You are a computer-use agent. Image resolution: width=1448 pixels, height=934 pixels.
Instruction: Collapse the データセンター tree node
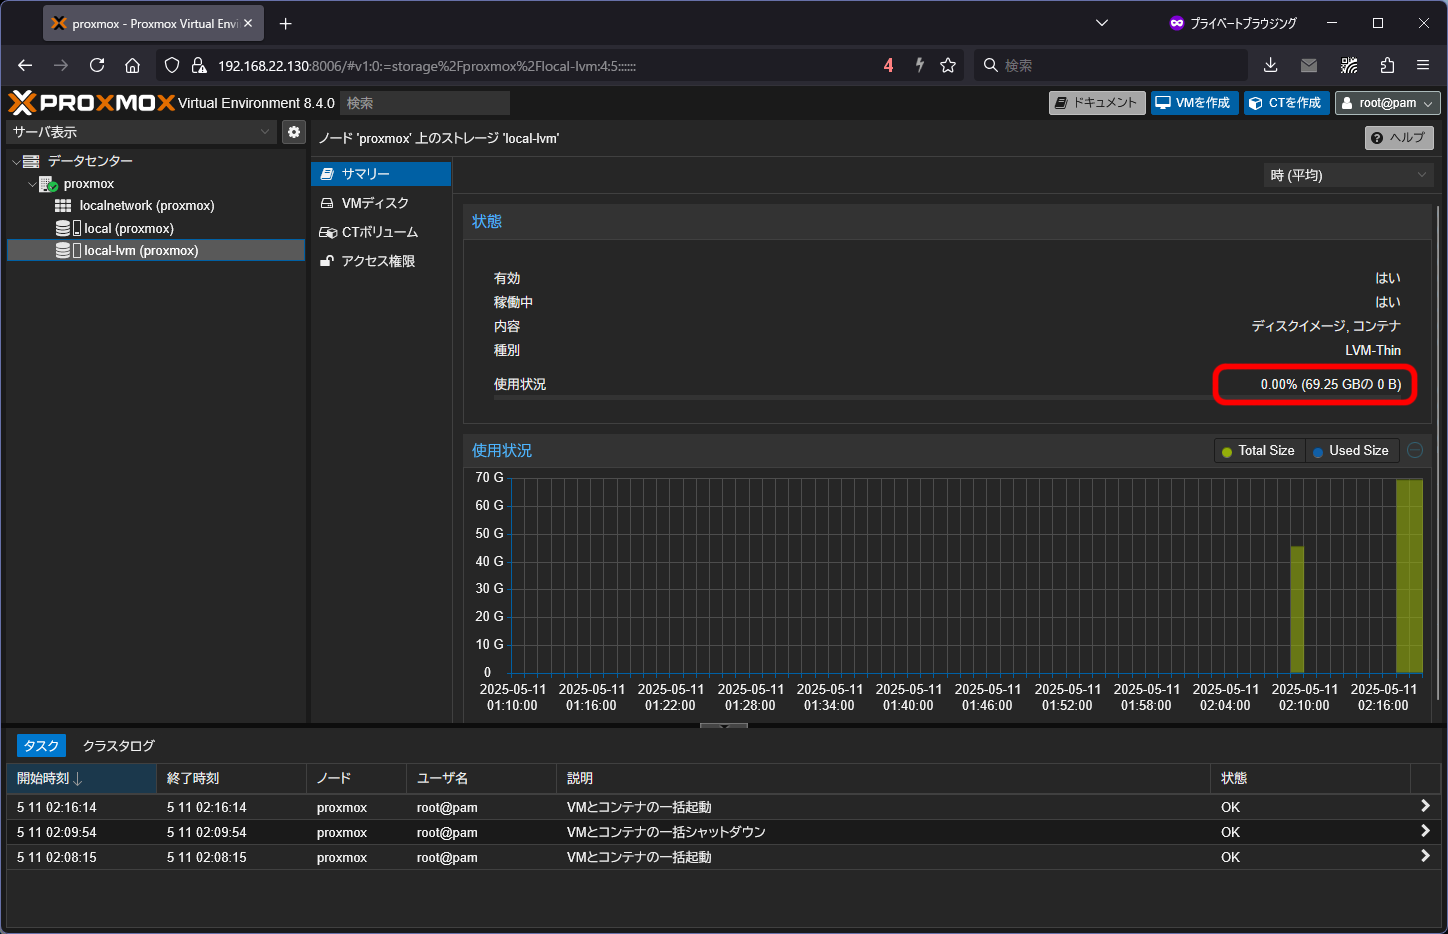pyautogui.click(x=16, y=161)
